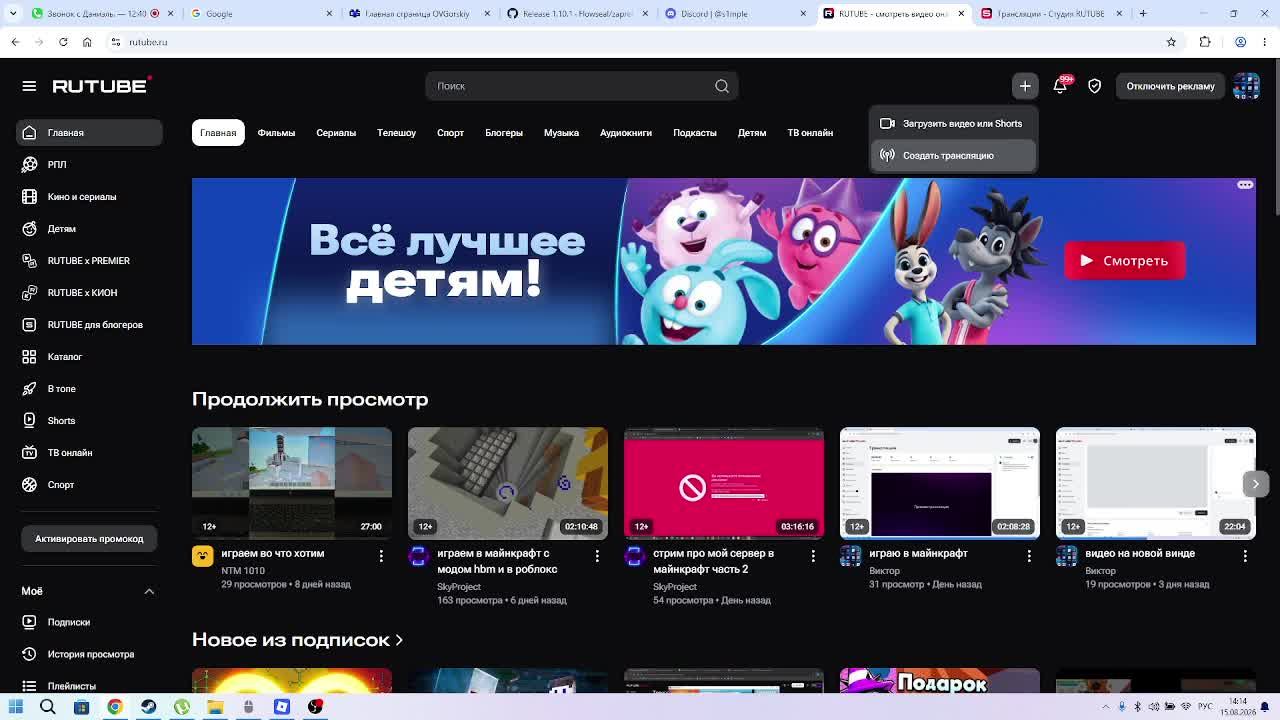
Task: Open SkyProject channel under hbm video
Action: tap(459, 587)
